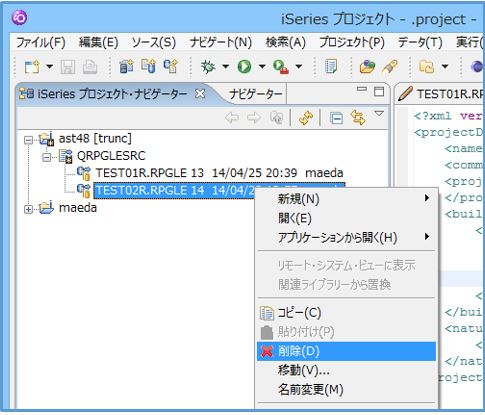Click the Back arrow in navigator toolbar
Viewport: 485px width, 415px height.
click(x=232, y=118)
